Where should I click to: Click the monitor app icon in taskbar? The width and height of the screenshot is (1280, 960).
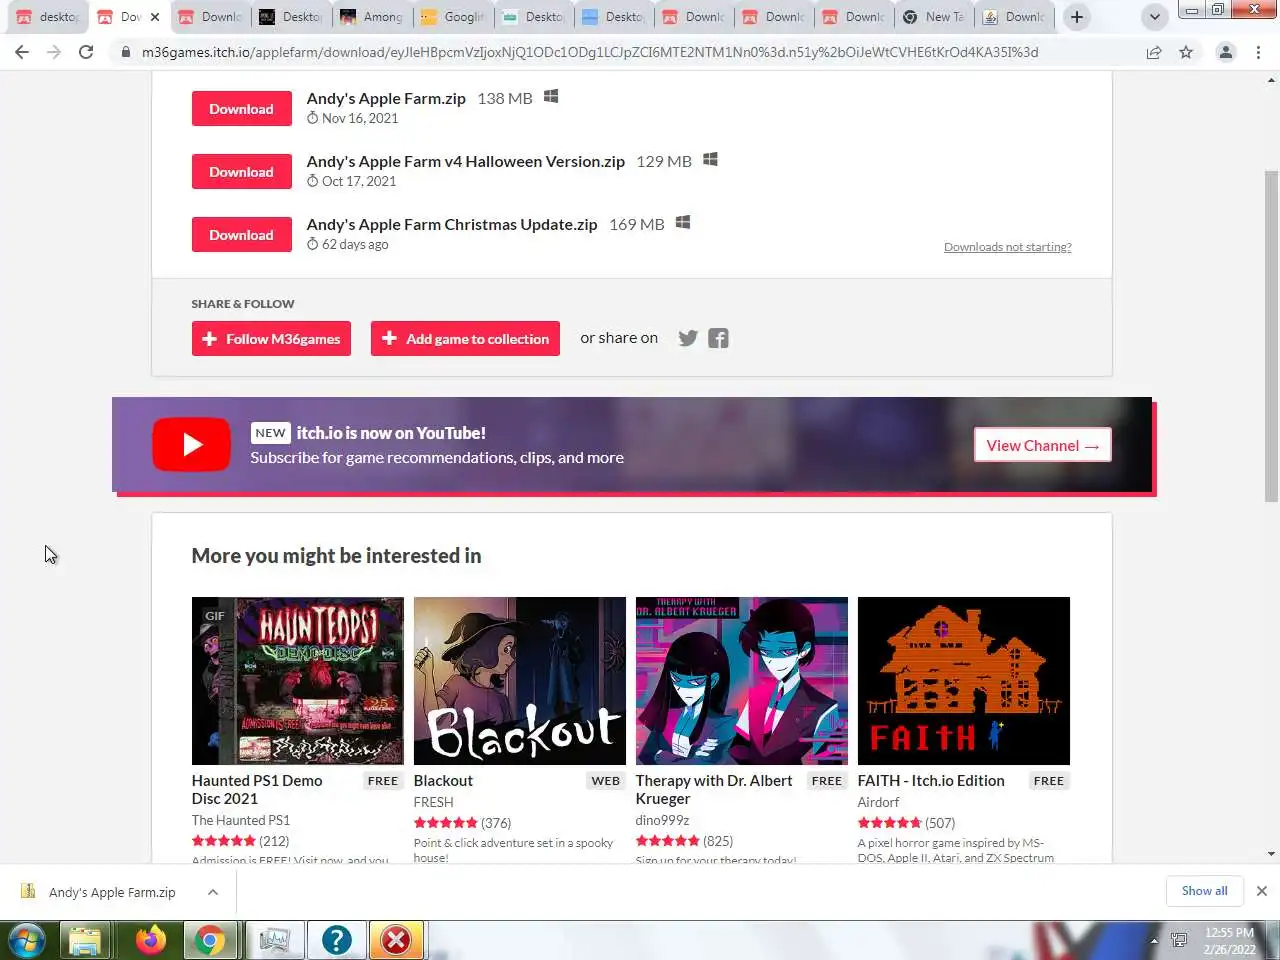click(x=273, y=940)
